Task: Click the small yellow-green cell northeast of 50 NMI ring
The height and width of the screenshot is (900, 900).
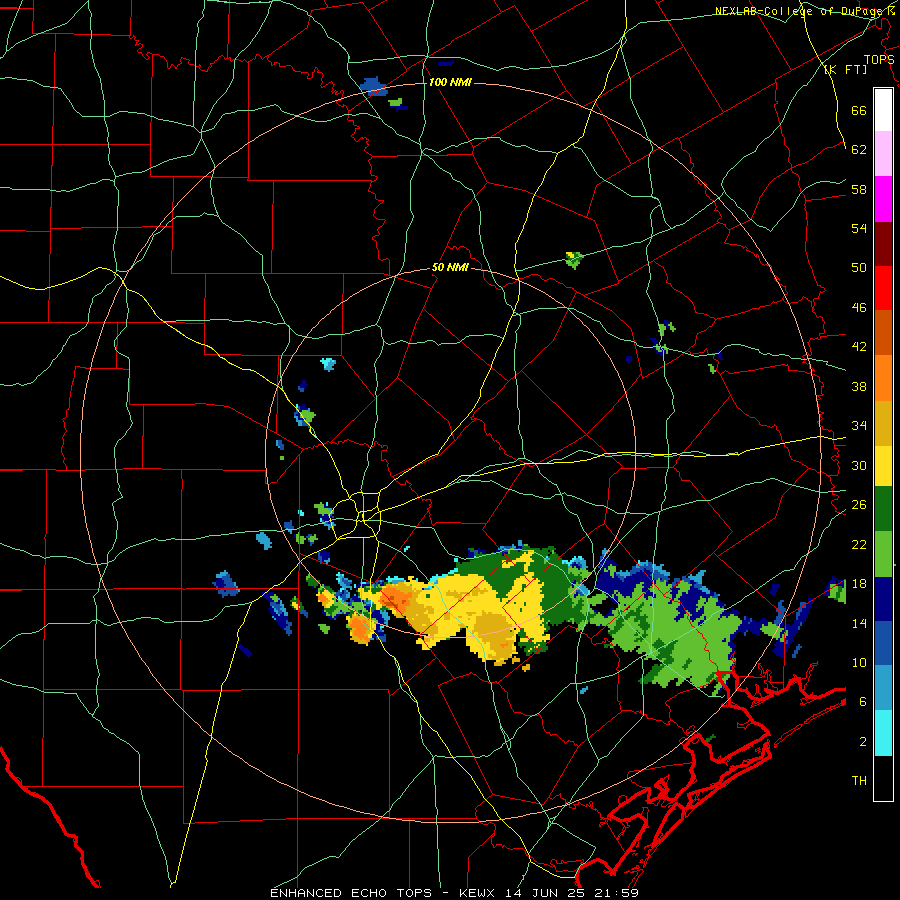Action: pos(574,259)
